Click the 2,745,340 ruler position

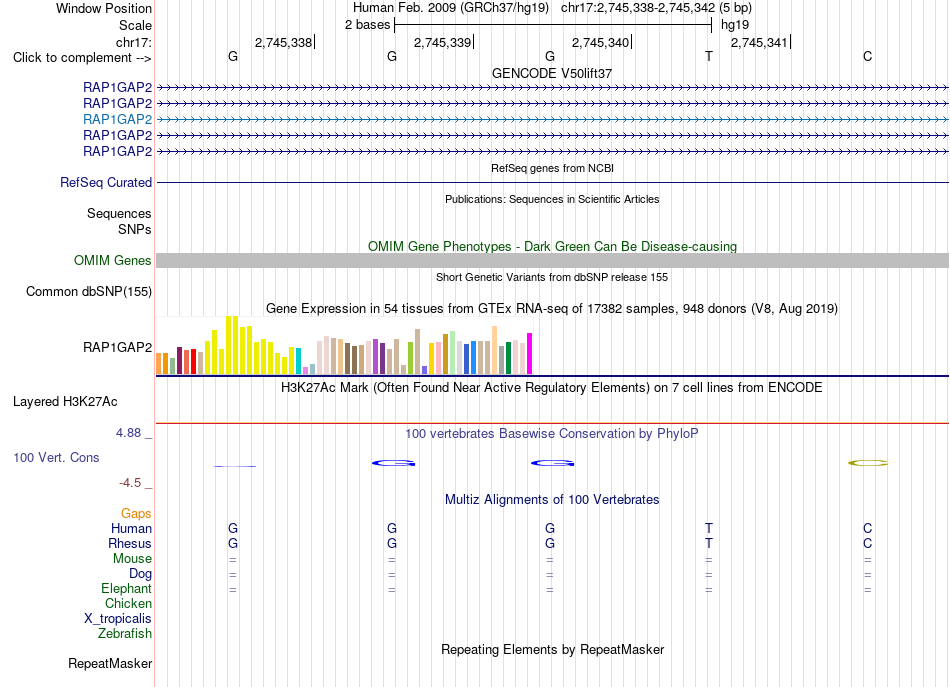(600, 42)
